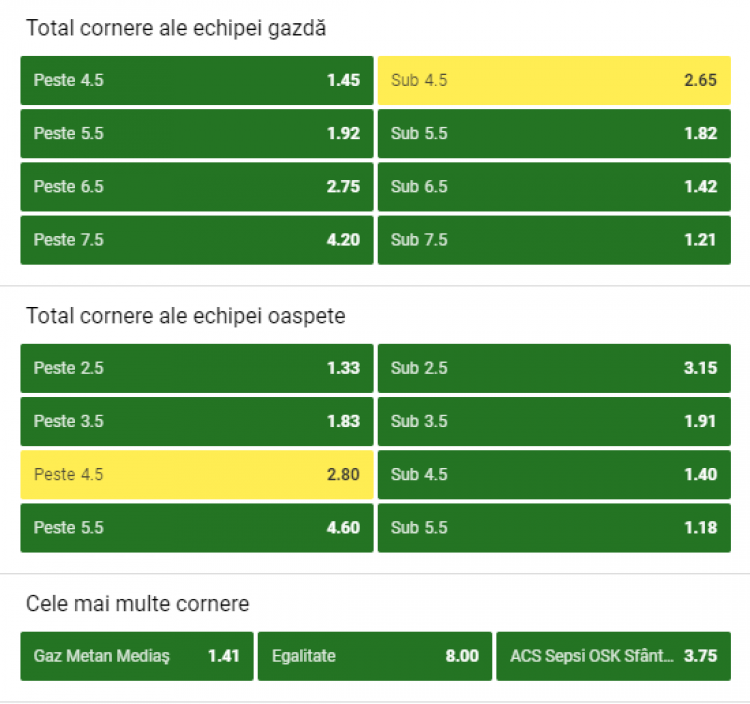Viewport: 750px width, 704px height.
Task: Bet on Gaz Metan Mediaș most corners
Action: [137, 656]
